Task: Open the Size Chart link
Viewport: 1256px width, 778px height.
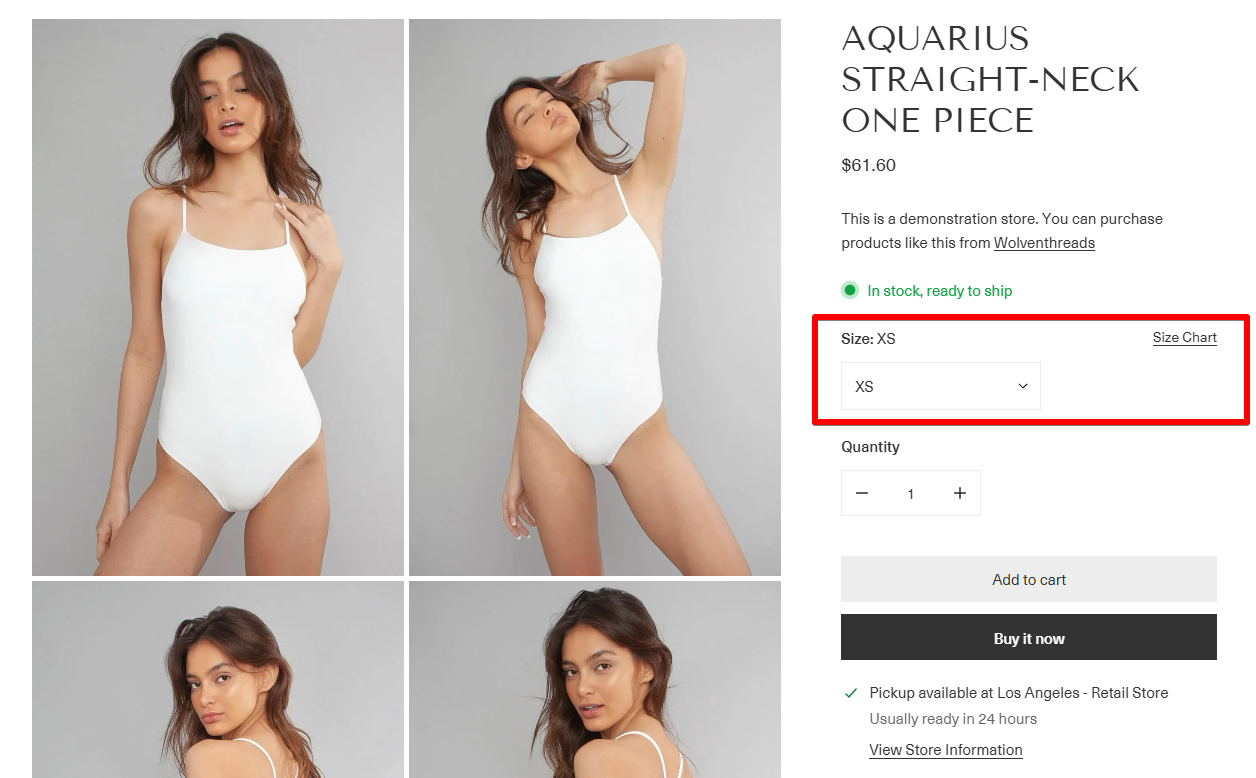Action: (x=1184, y=338)
